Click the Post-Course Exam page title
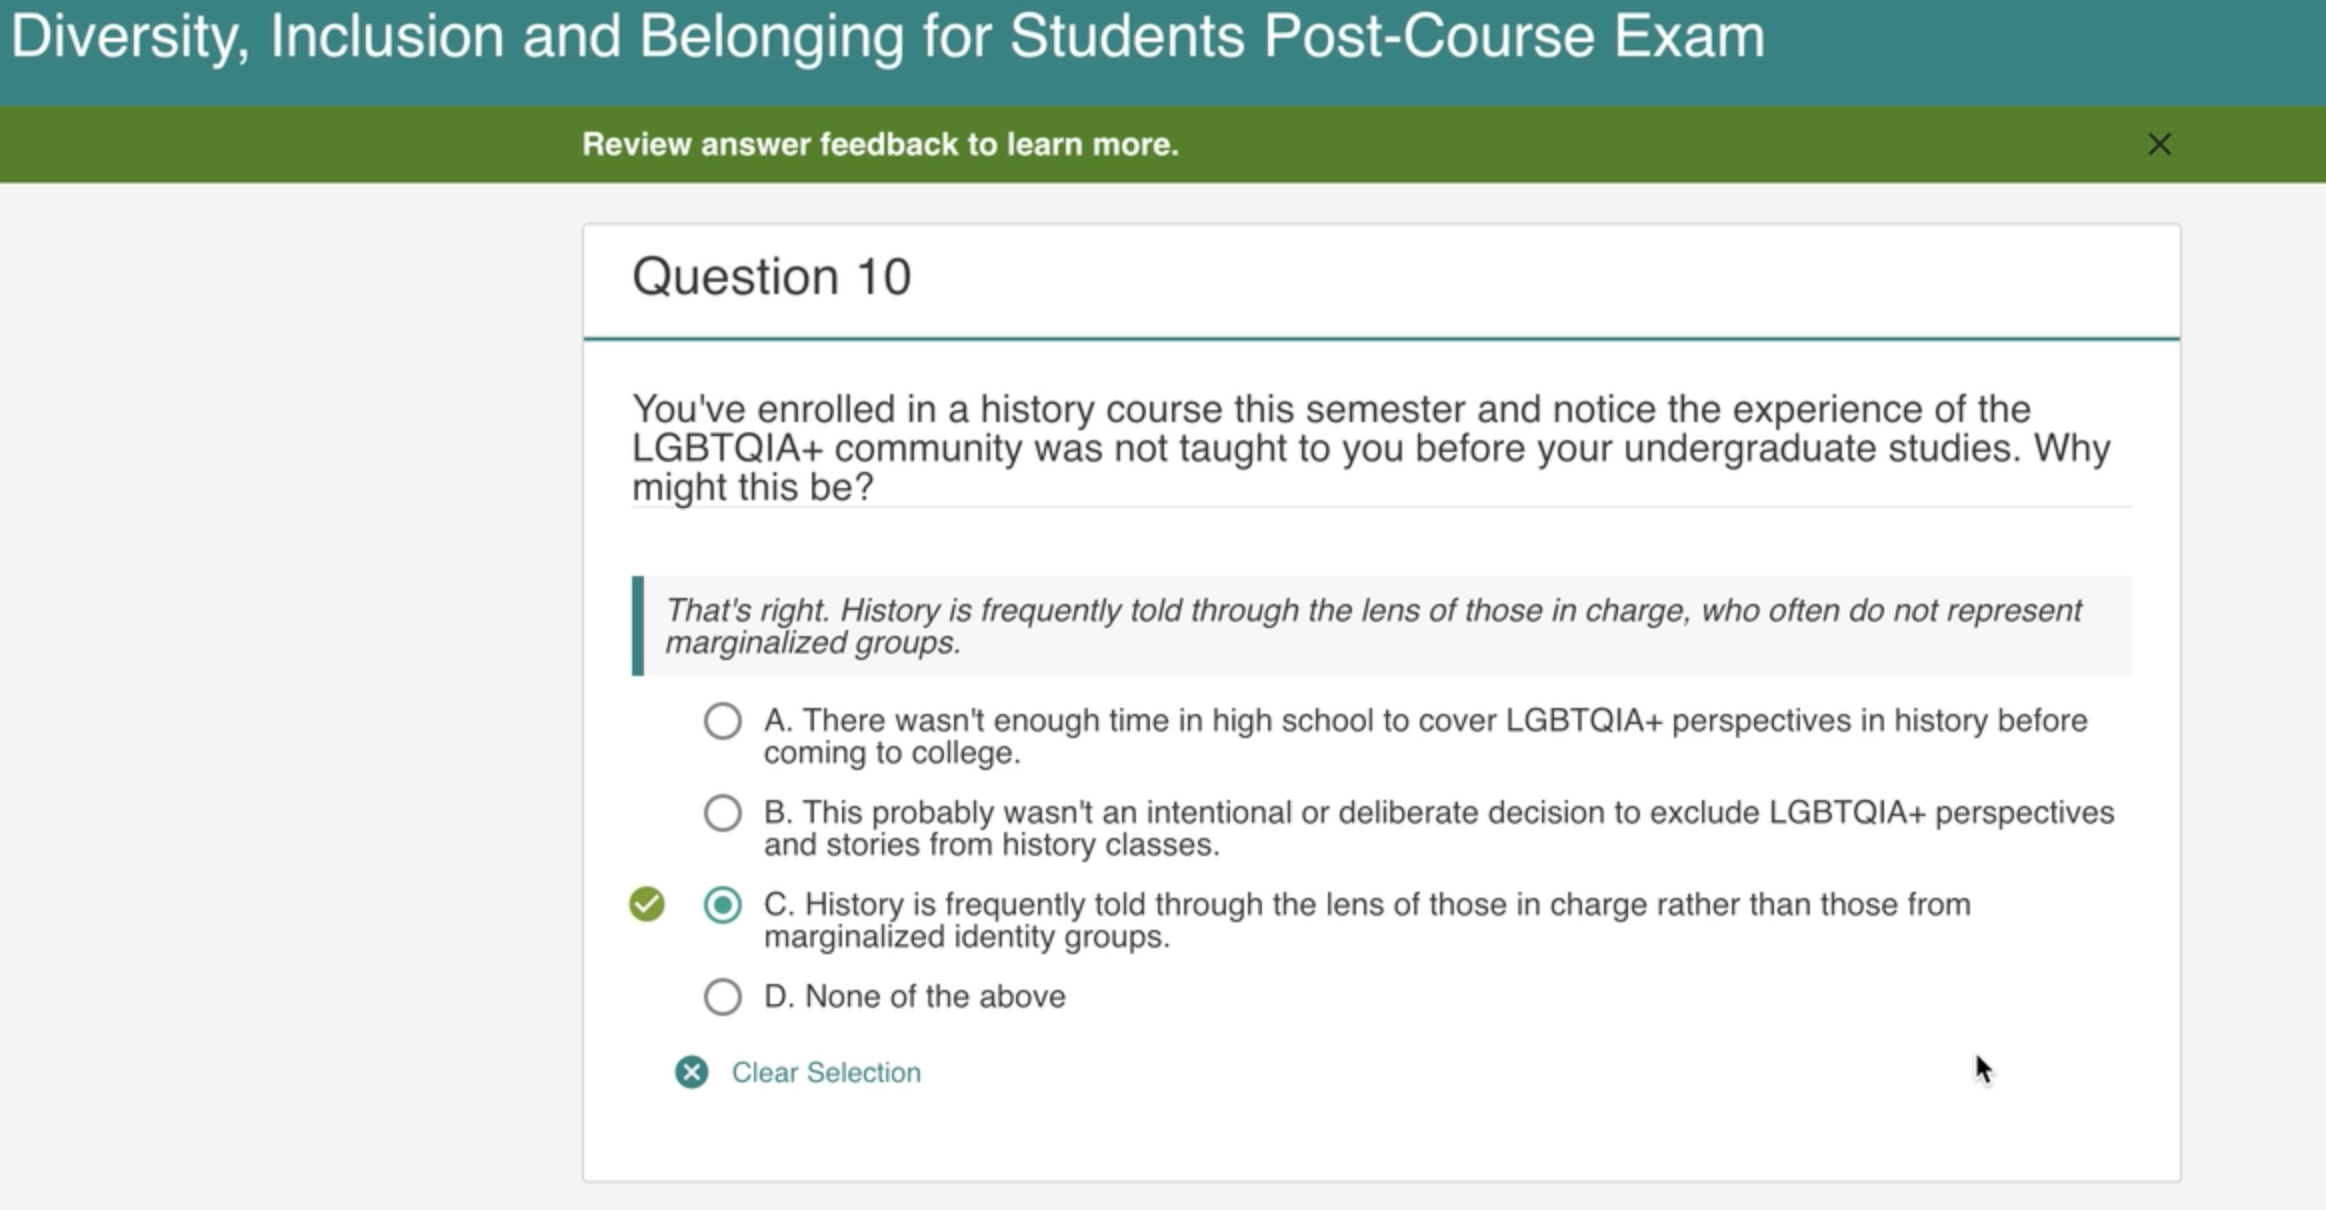The image size is (2326, 1210). click(887, 37)
